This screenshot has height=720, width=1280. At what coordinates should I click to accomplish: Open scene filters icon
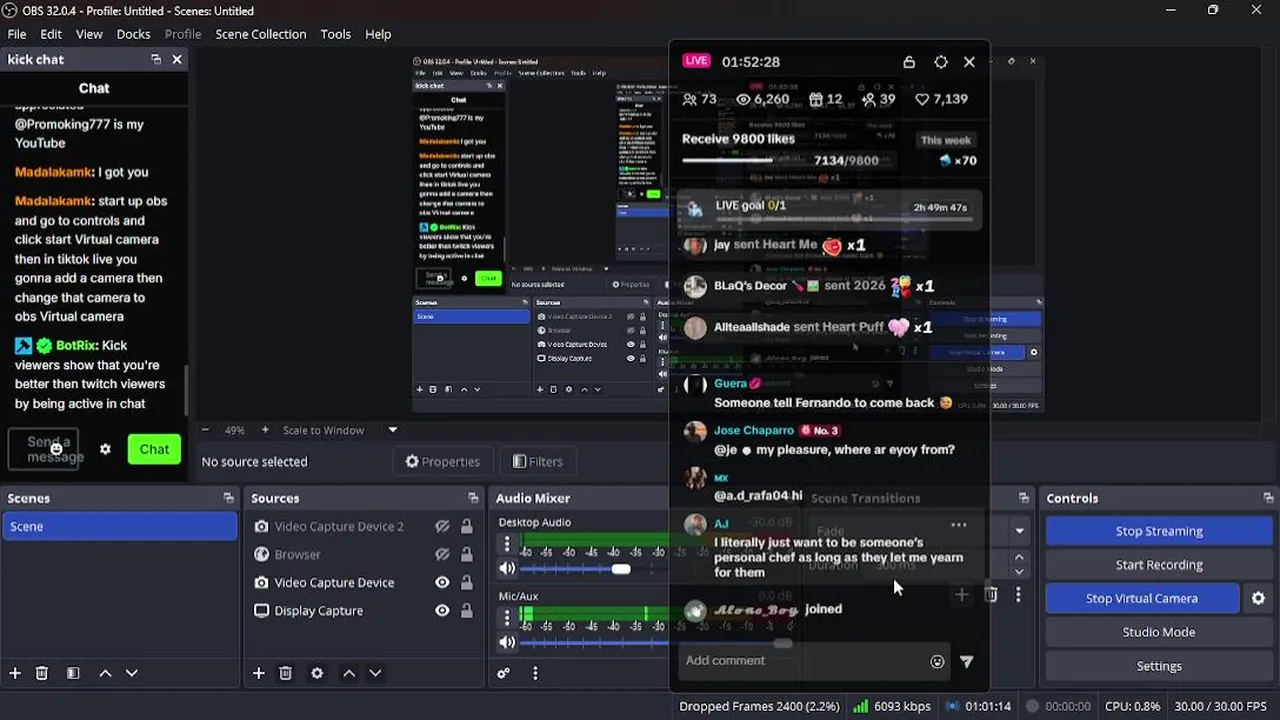click(x=73, y=673)
